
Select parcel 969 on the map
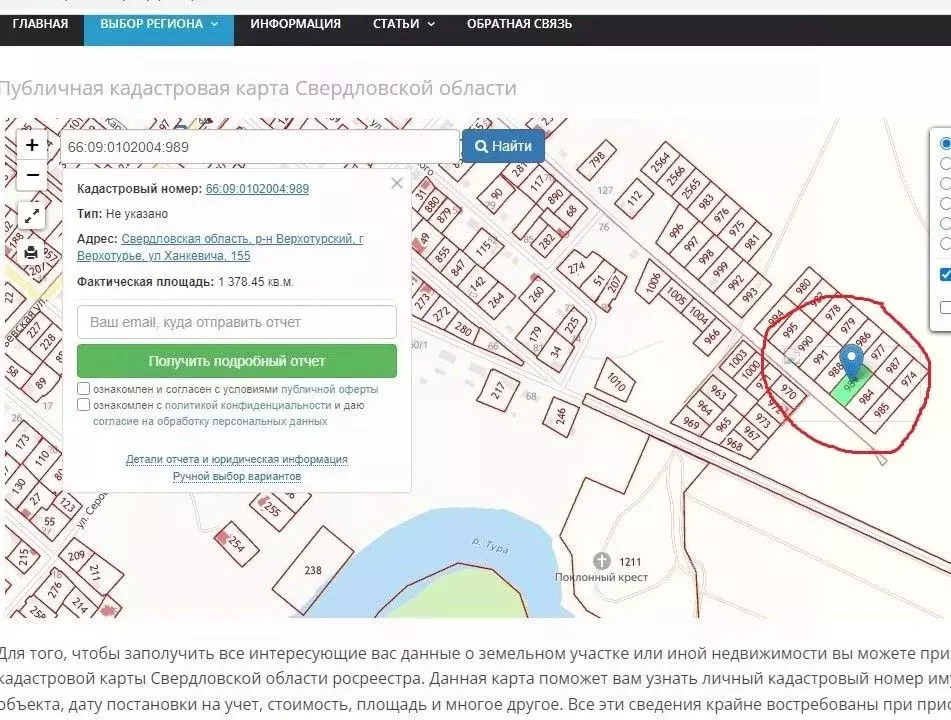coord(690,422)
